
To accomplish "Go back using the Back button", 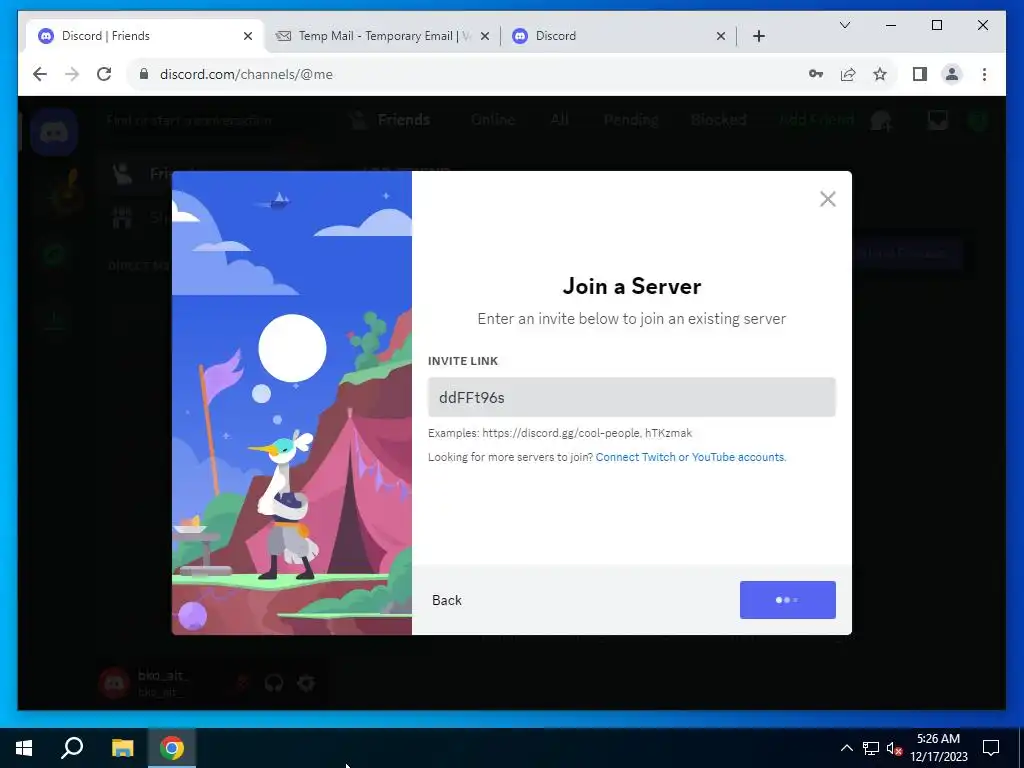I will (x=447, y=600).
